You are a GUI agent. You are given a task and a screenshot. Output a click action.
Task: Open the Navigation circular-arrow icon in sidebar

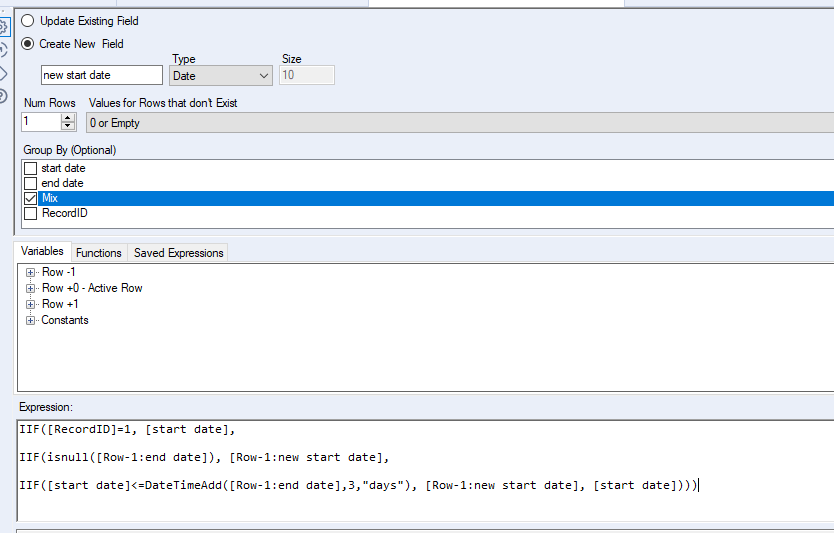[3, 50]
